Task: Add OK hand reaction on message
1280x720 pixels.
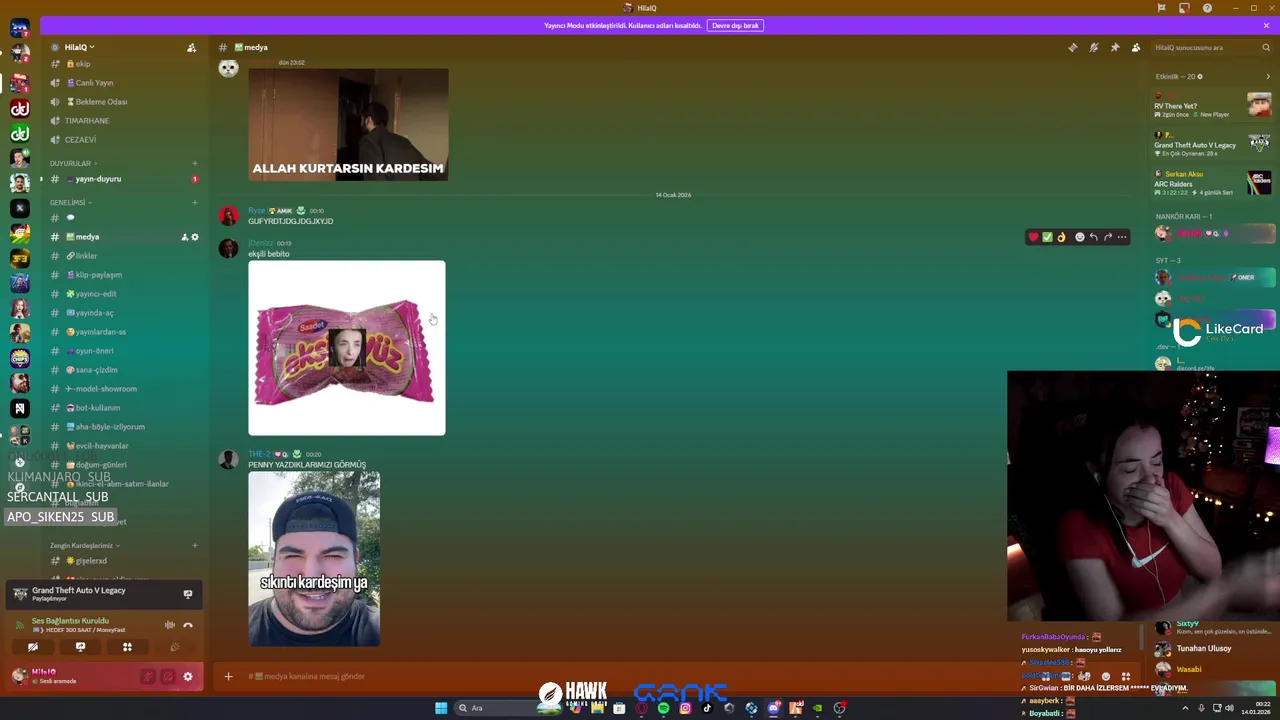Action: click(1061, 237)
